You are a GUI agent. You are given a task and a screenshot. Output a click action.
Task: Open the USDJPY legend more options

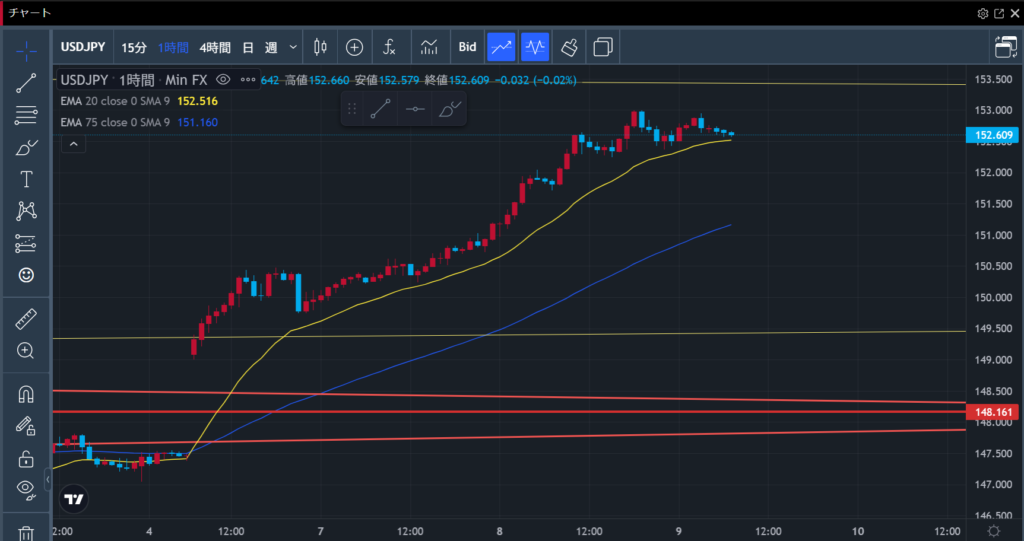click(246, 79)
